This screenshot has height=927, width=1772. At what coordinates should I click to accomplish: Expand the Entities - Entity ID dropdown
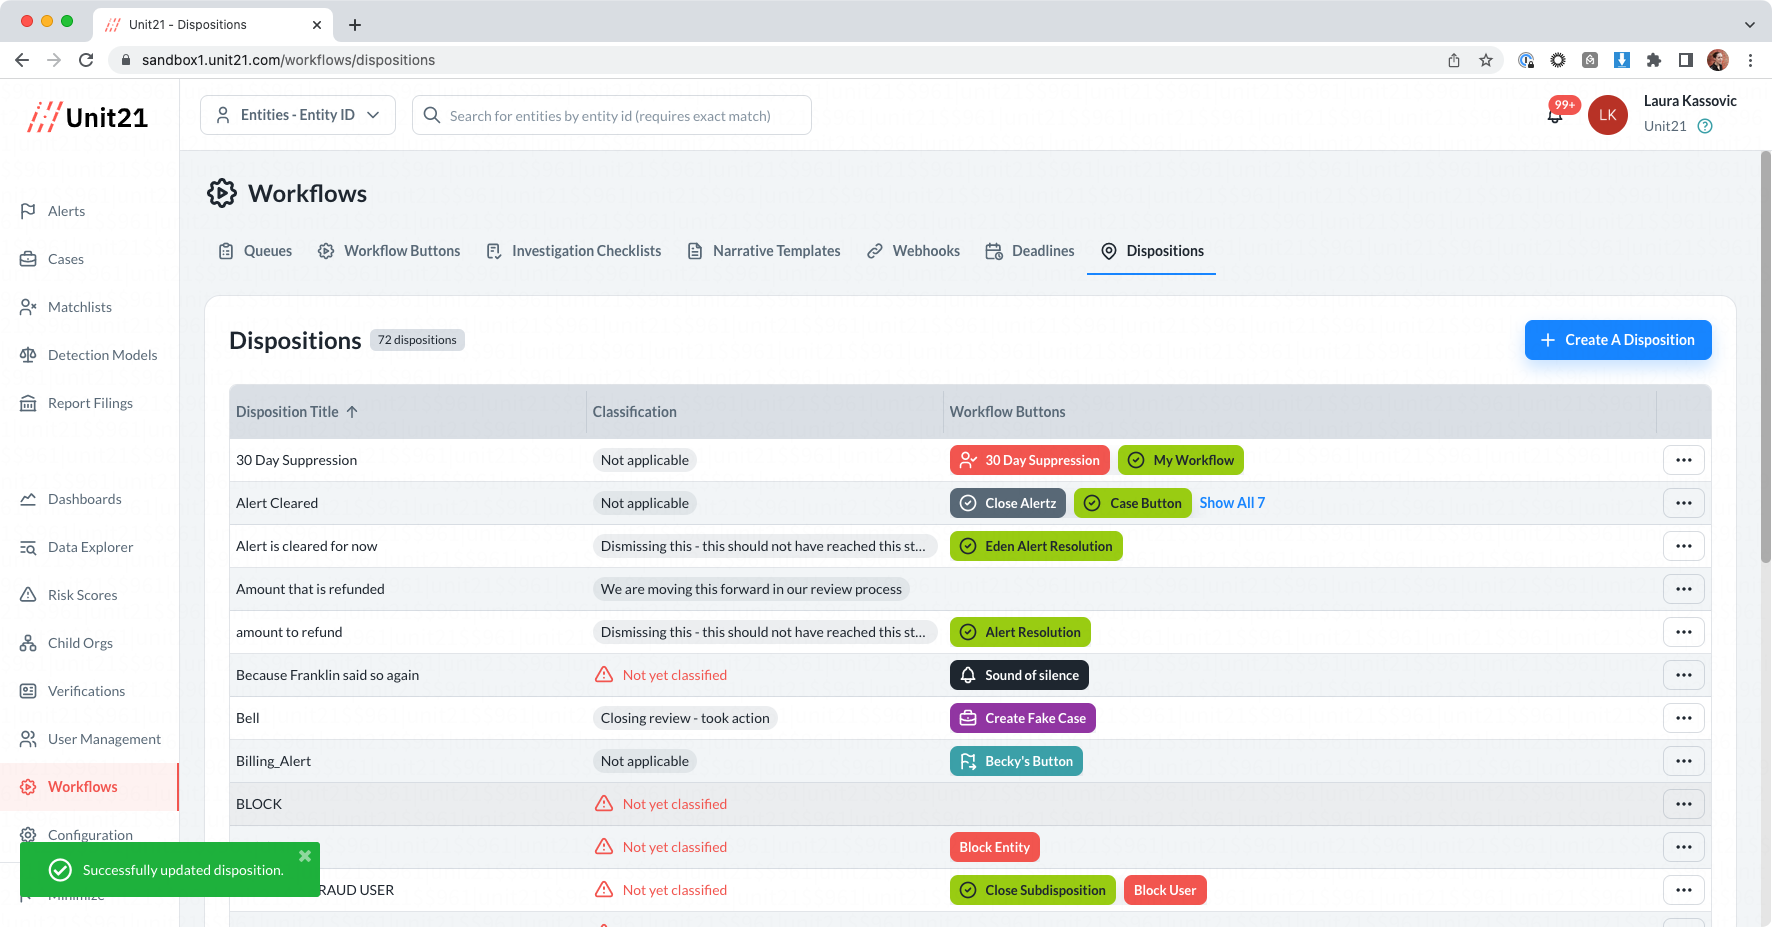pos(298,115)
